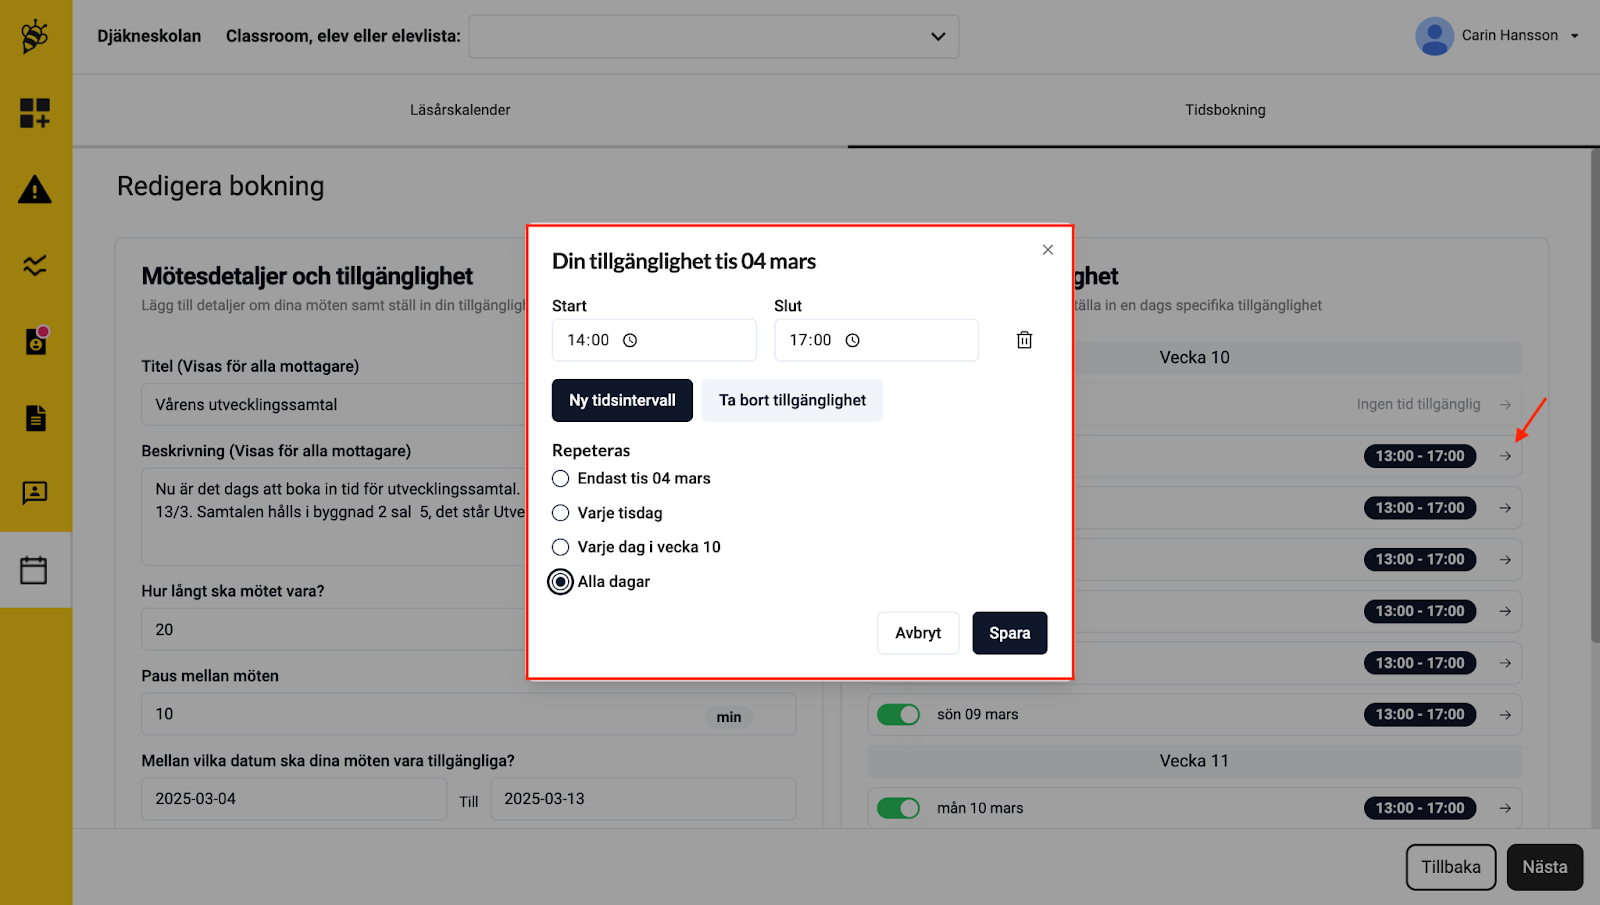The height and width of the screenshot is (905, 1600).
Task: Add new interval with 'Ny tidsintervall'
Action: click(x=622, y=400)
